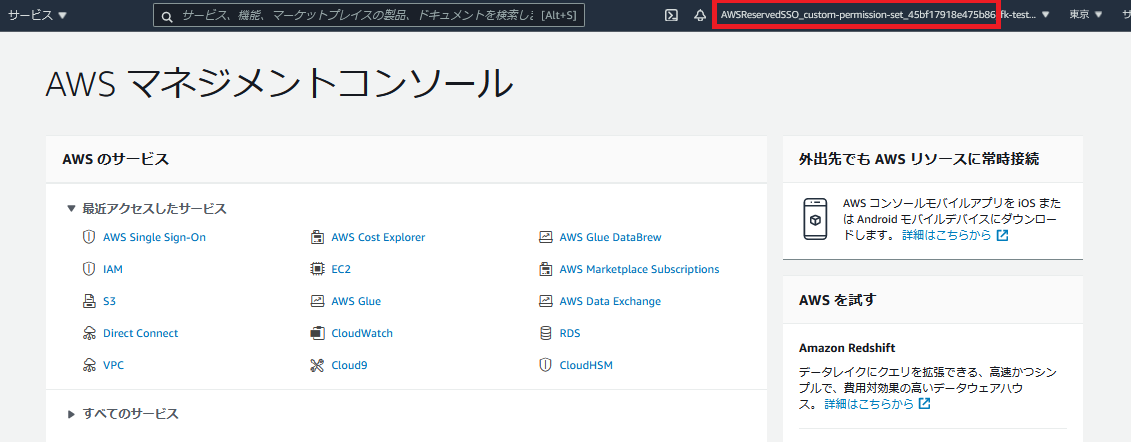The height and width of the screenshot is (442, 1131).
Task: Open the EC2 service link
Action: point(340,269)
